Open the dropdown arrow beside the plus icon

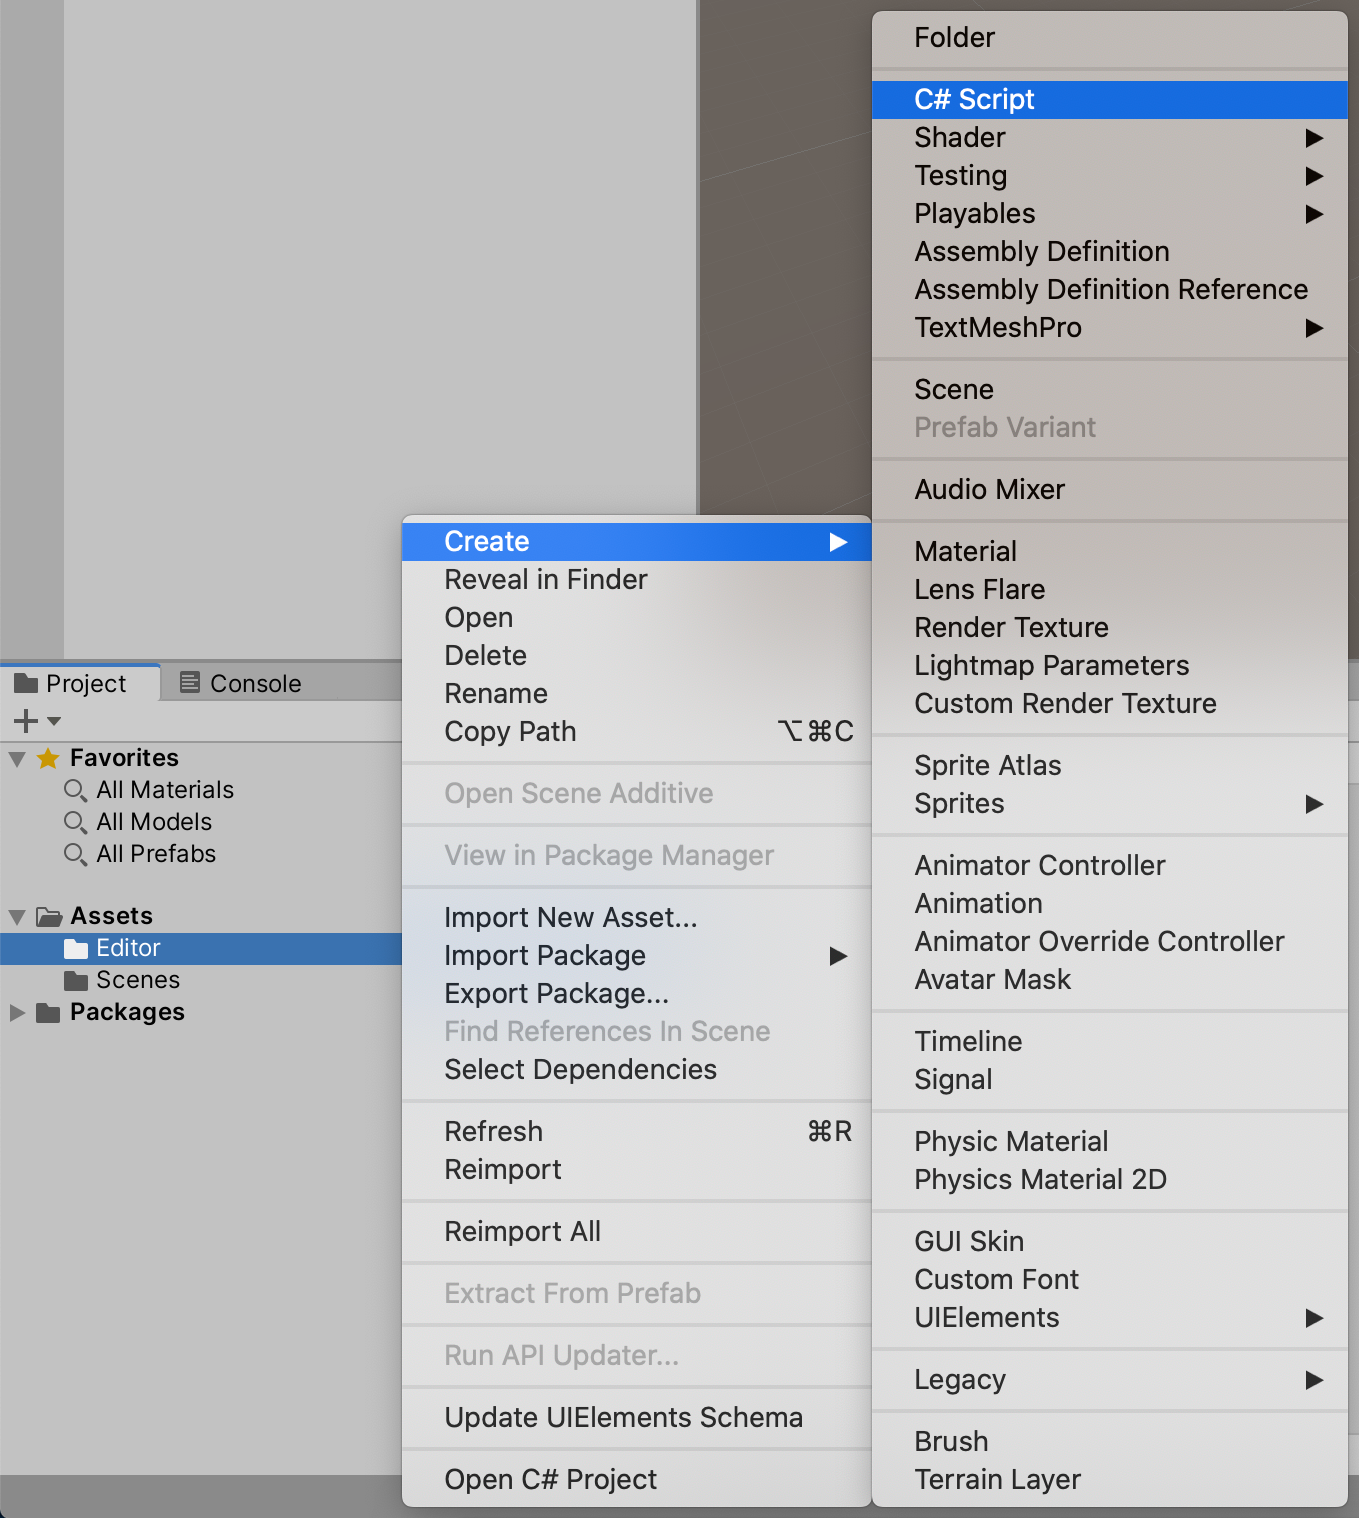click(x=53, y=721)
